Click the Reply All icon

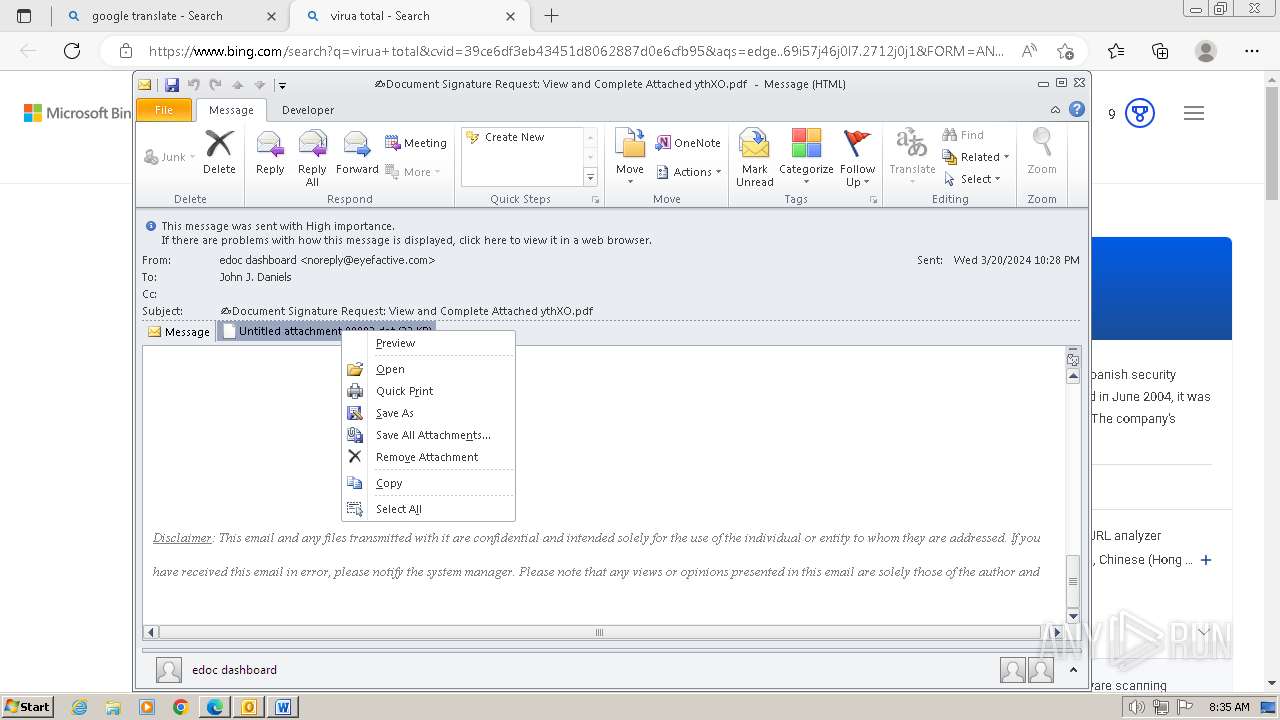click(312, 158)
